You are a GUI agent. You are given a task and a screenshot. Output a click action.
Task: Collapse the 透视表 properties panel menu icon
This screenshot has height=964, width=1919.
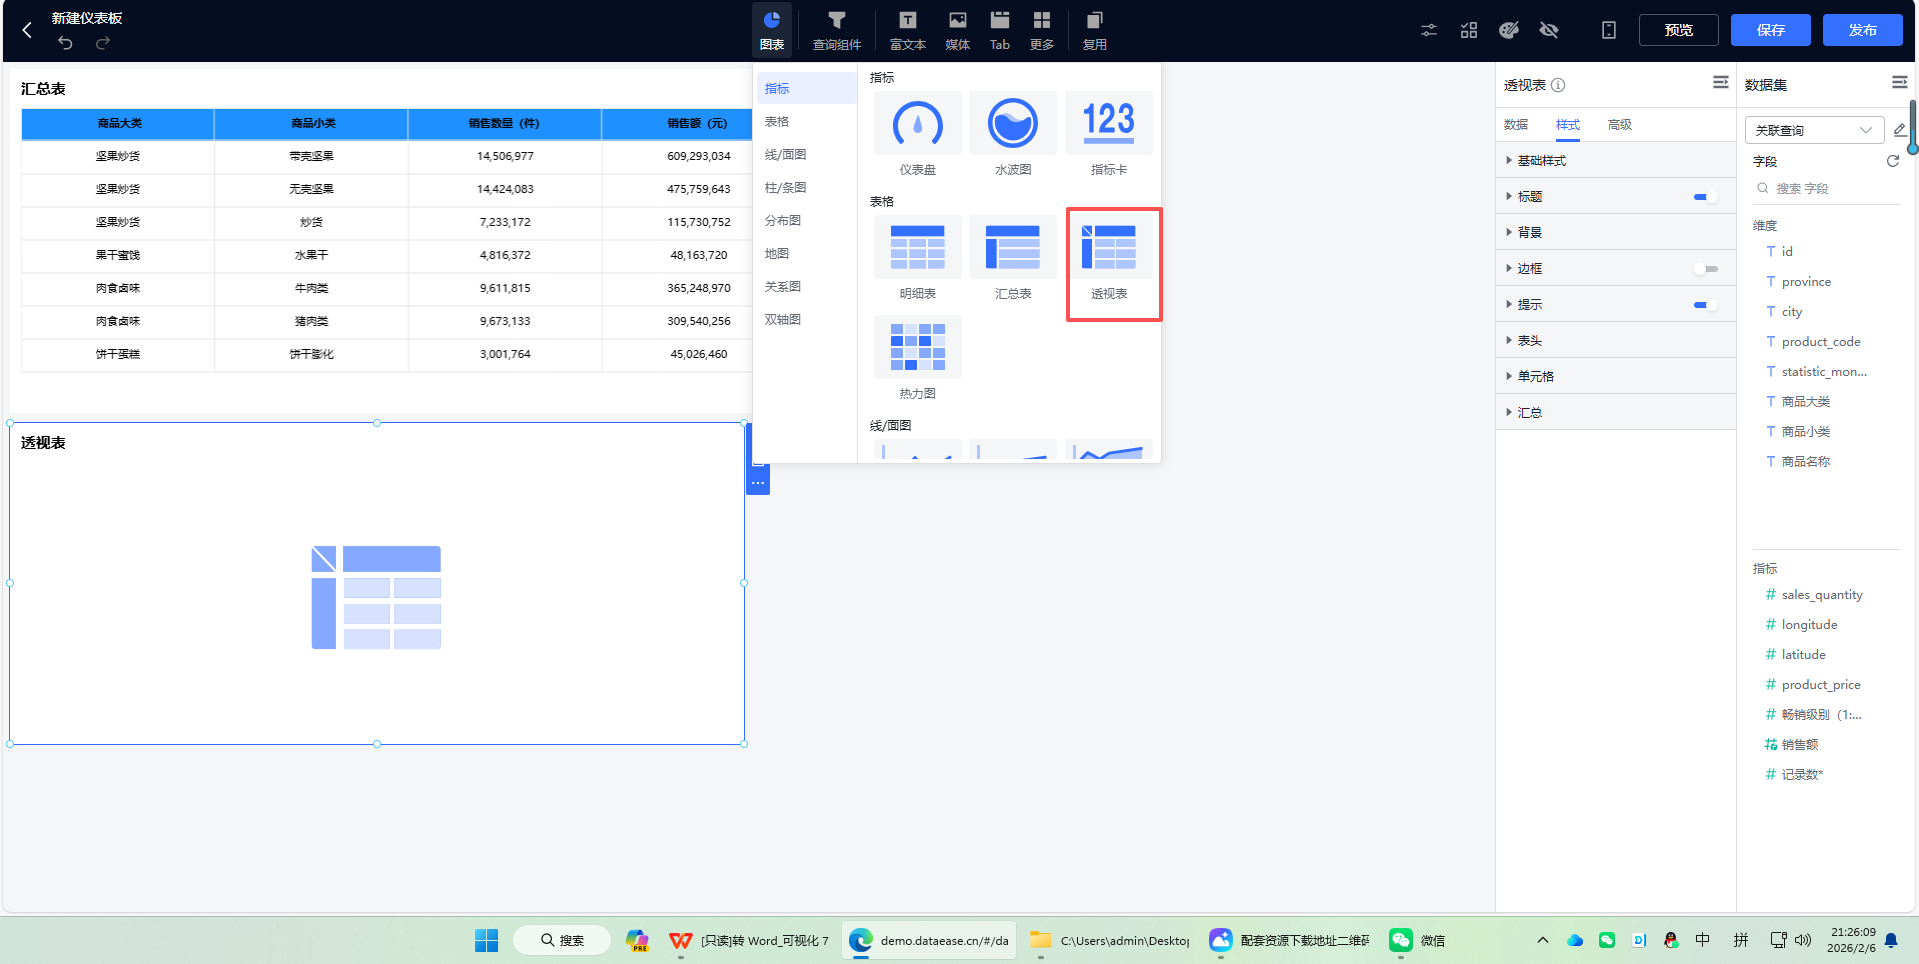coord(1721,82)
